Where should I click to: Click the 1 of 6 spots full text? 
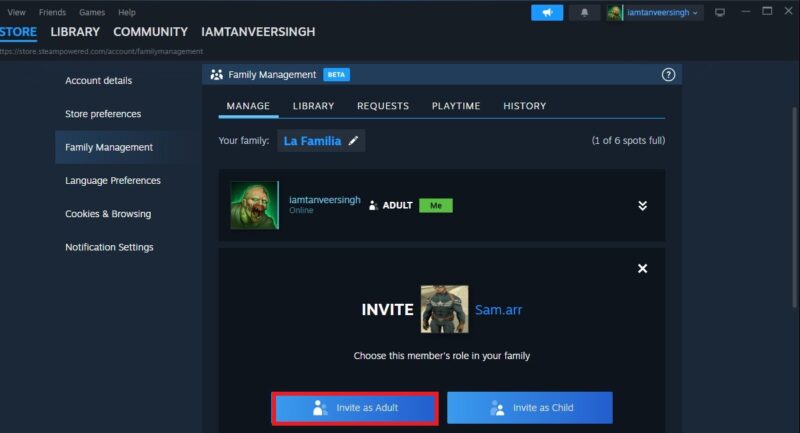tap(628, 140)
